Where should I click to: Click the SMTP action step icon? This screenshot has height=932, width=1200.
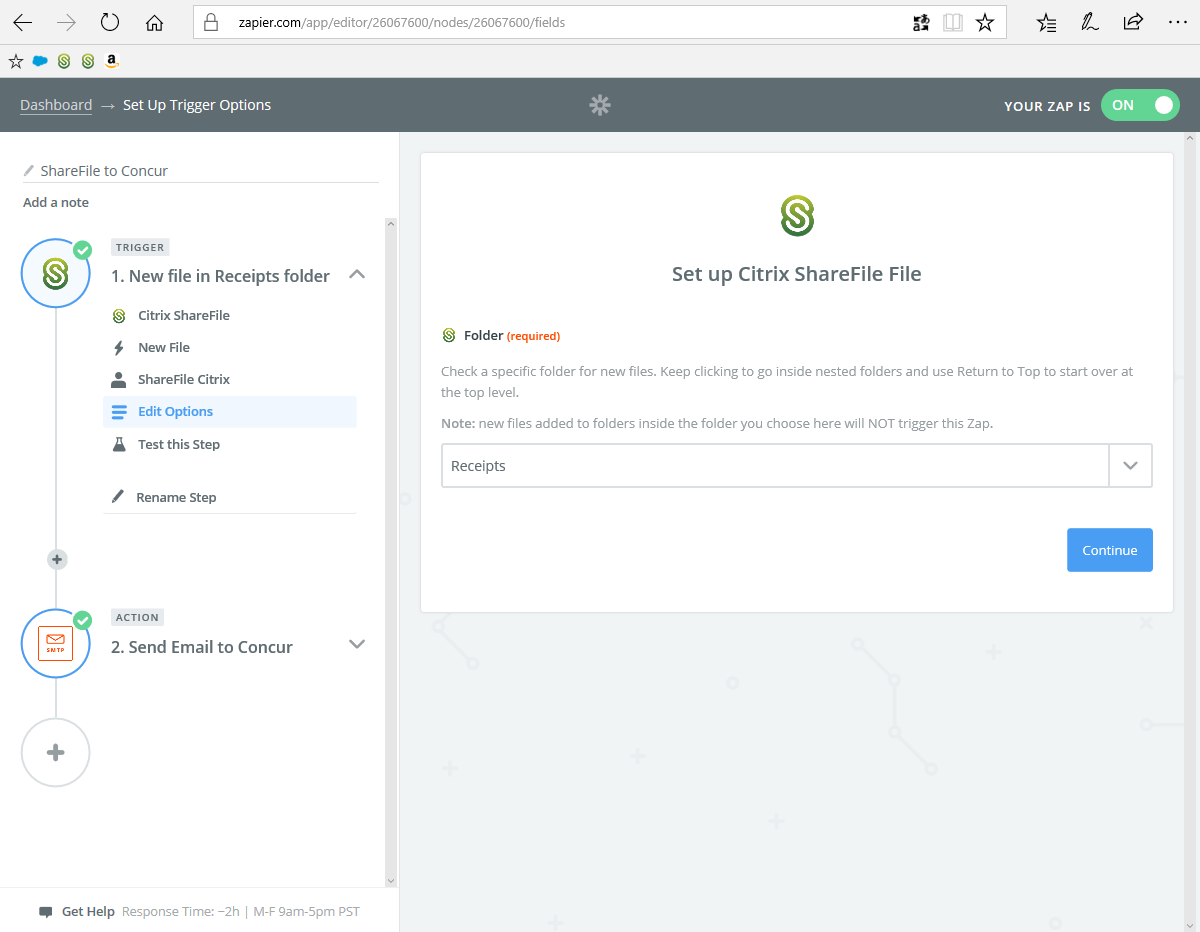(55, 643)
